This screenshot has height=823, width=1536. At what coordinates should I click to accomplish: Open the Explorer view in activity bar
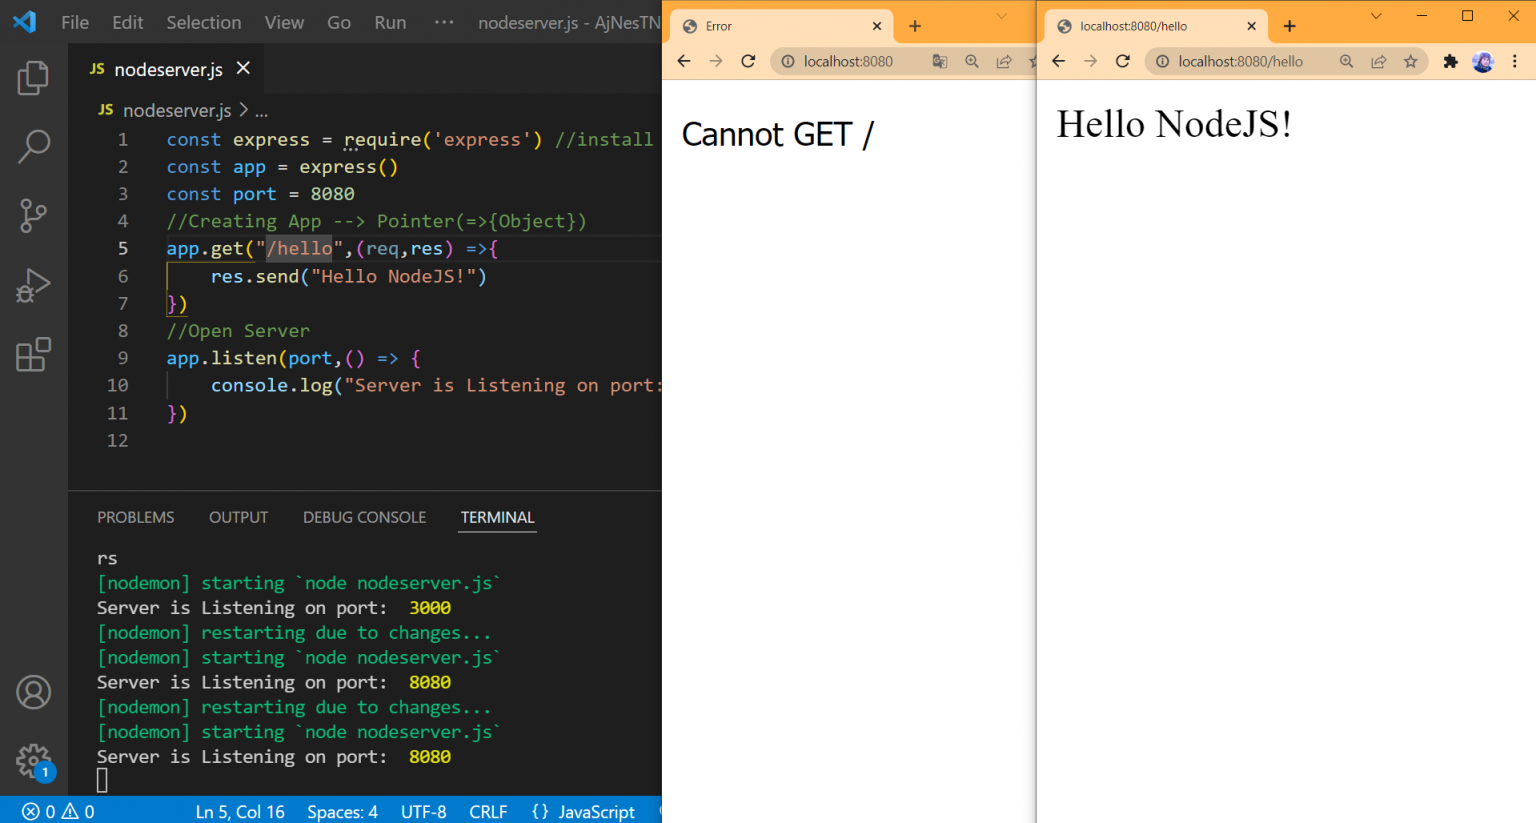tap(33, 78)
